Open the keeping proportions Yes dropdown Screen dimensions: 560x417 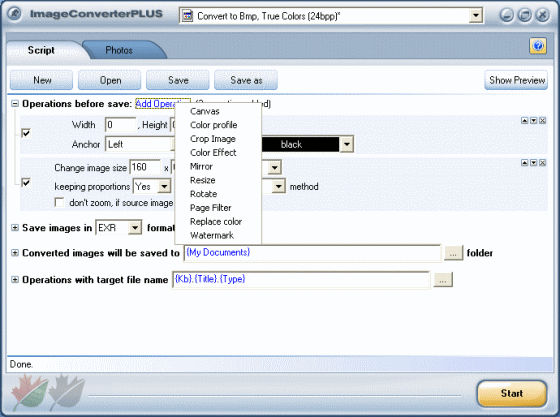tap(164, 186)
